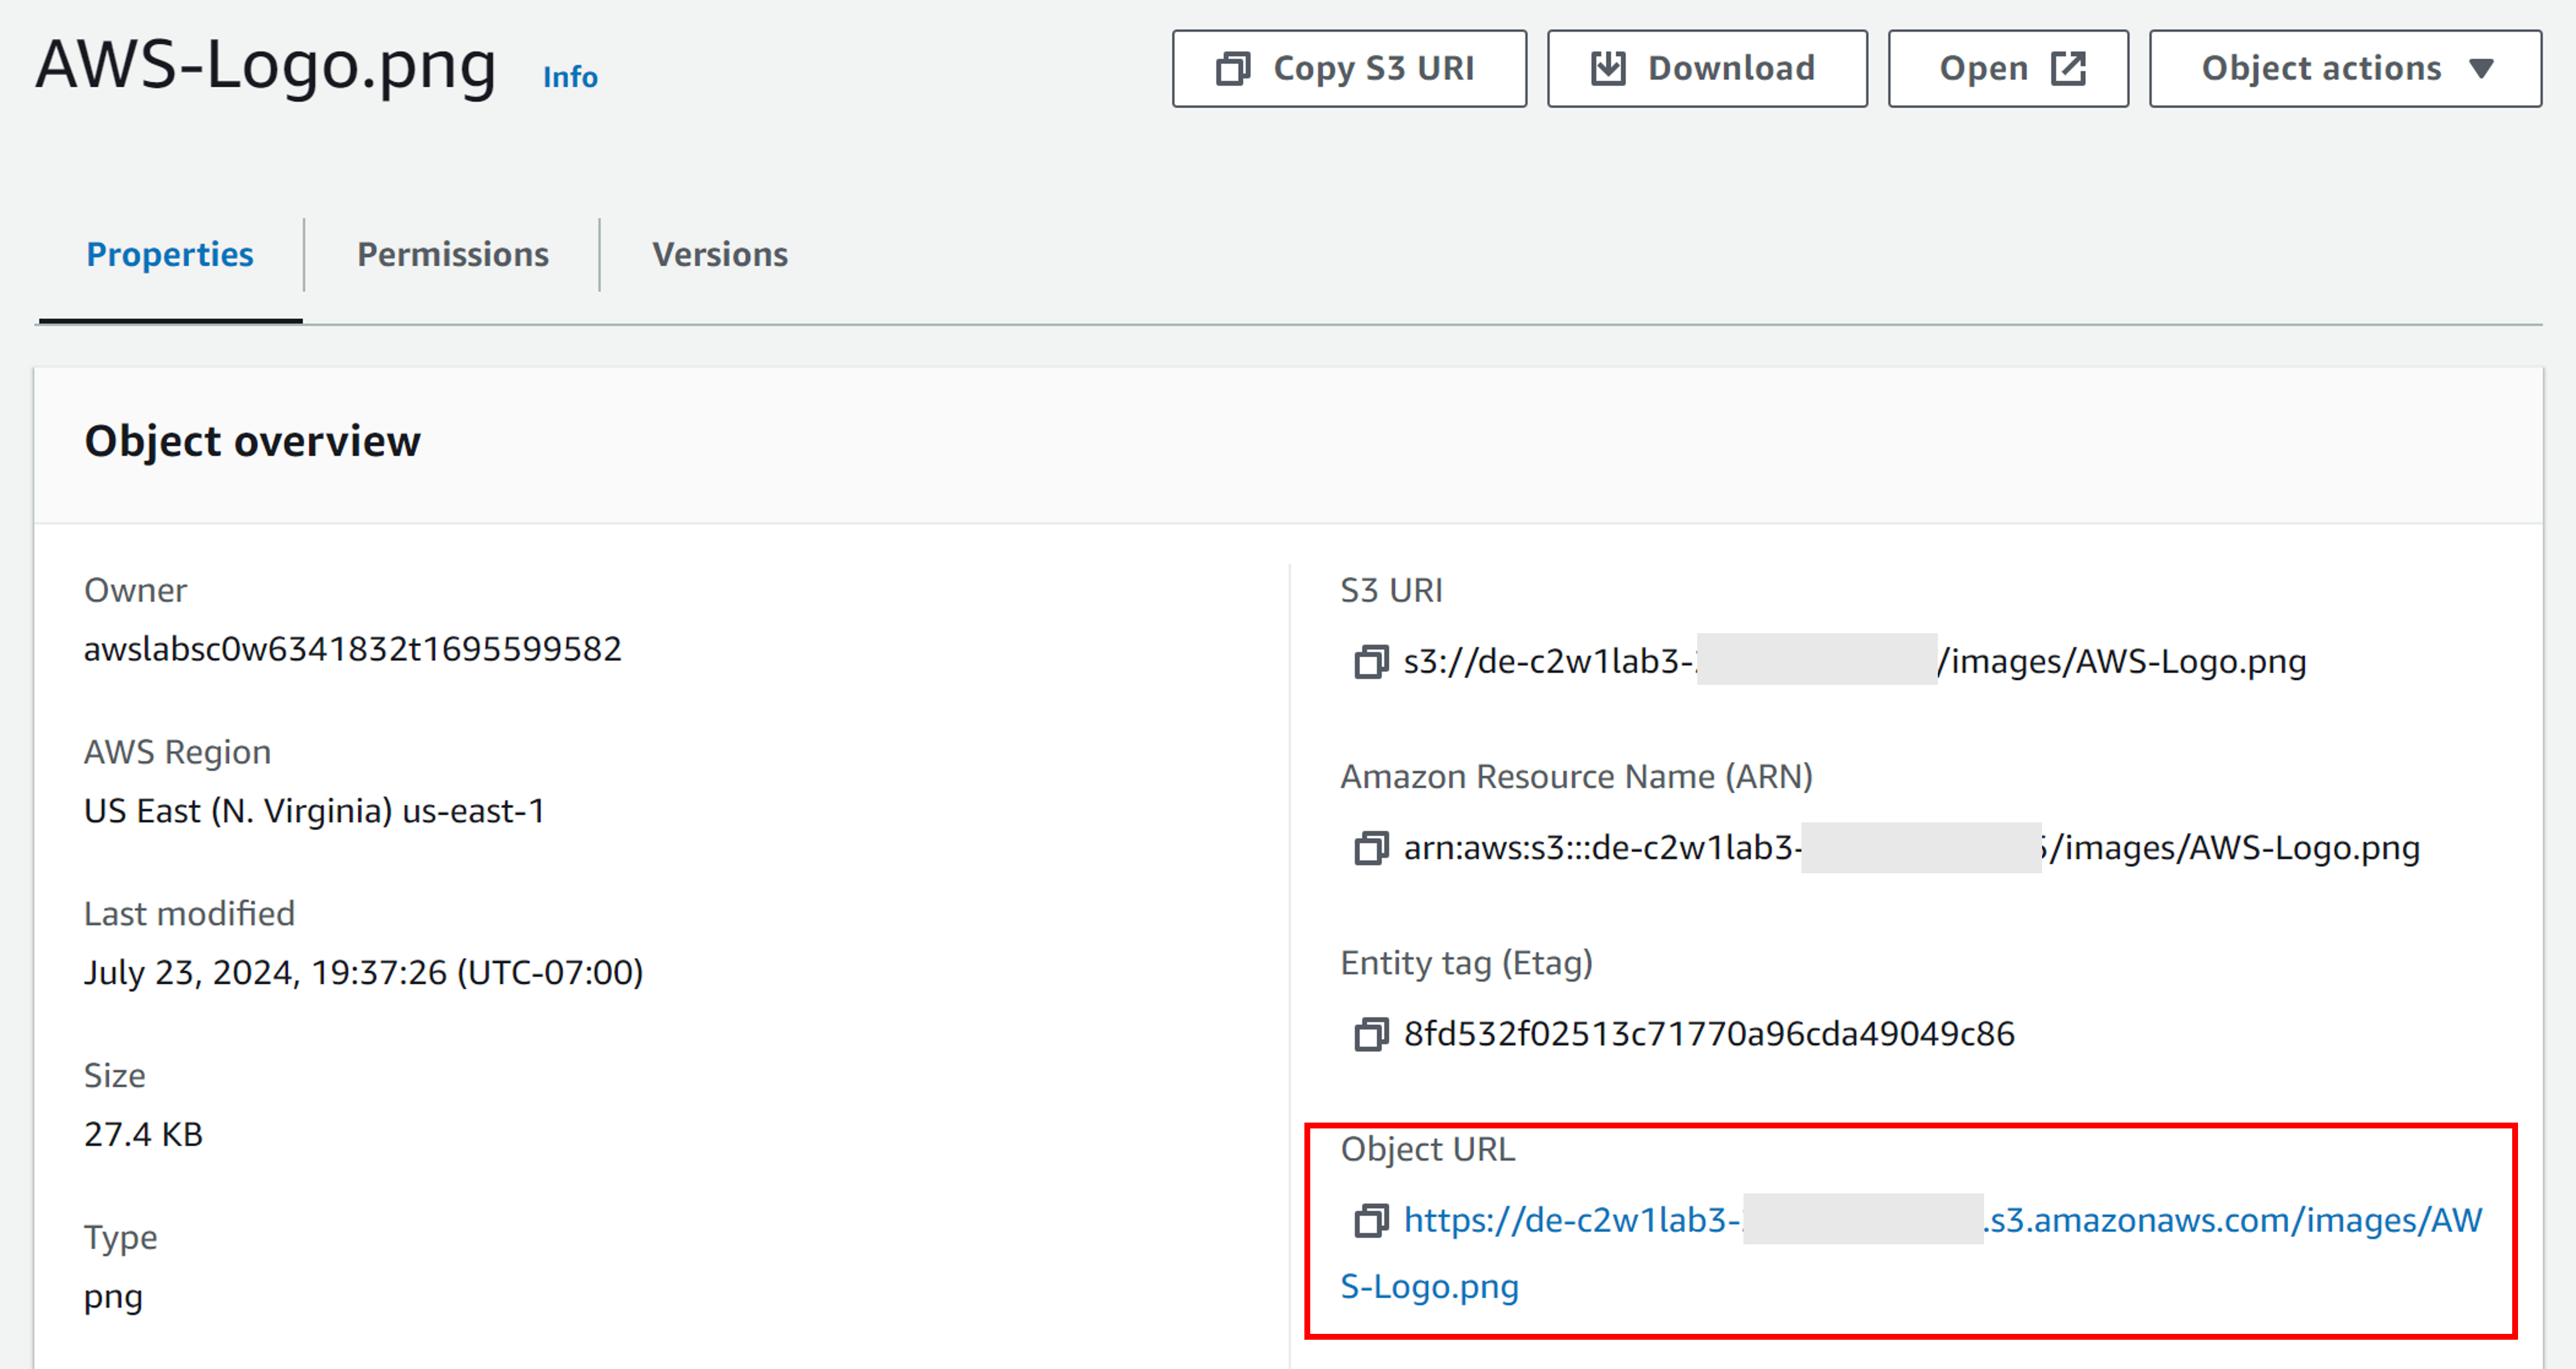Click the AWS-Logo.png page title
The image size is (2576, 1369).
coord(266,66)
